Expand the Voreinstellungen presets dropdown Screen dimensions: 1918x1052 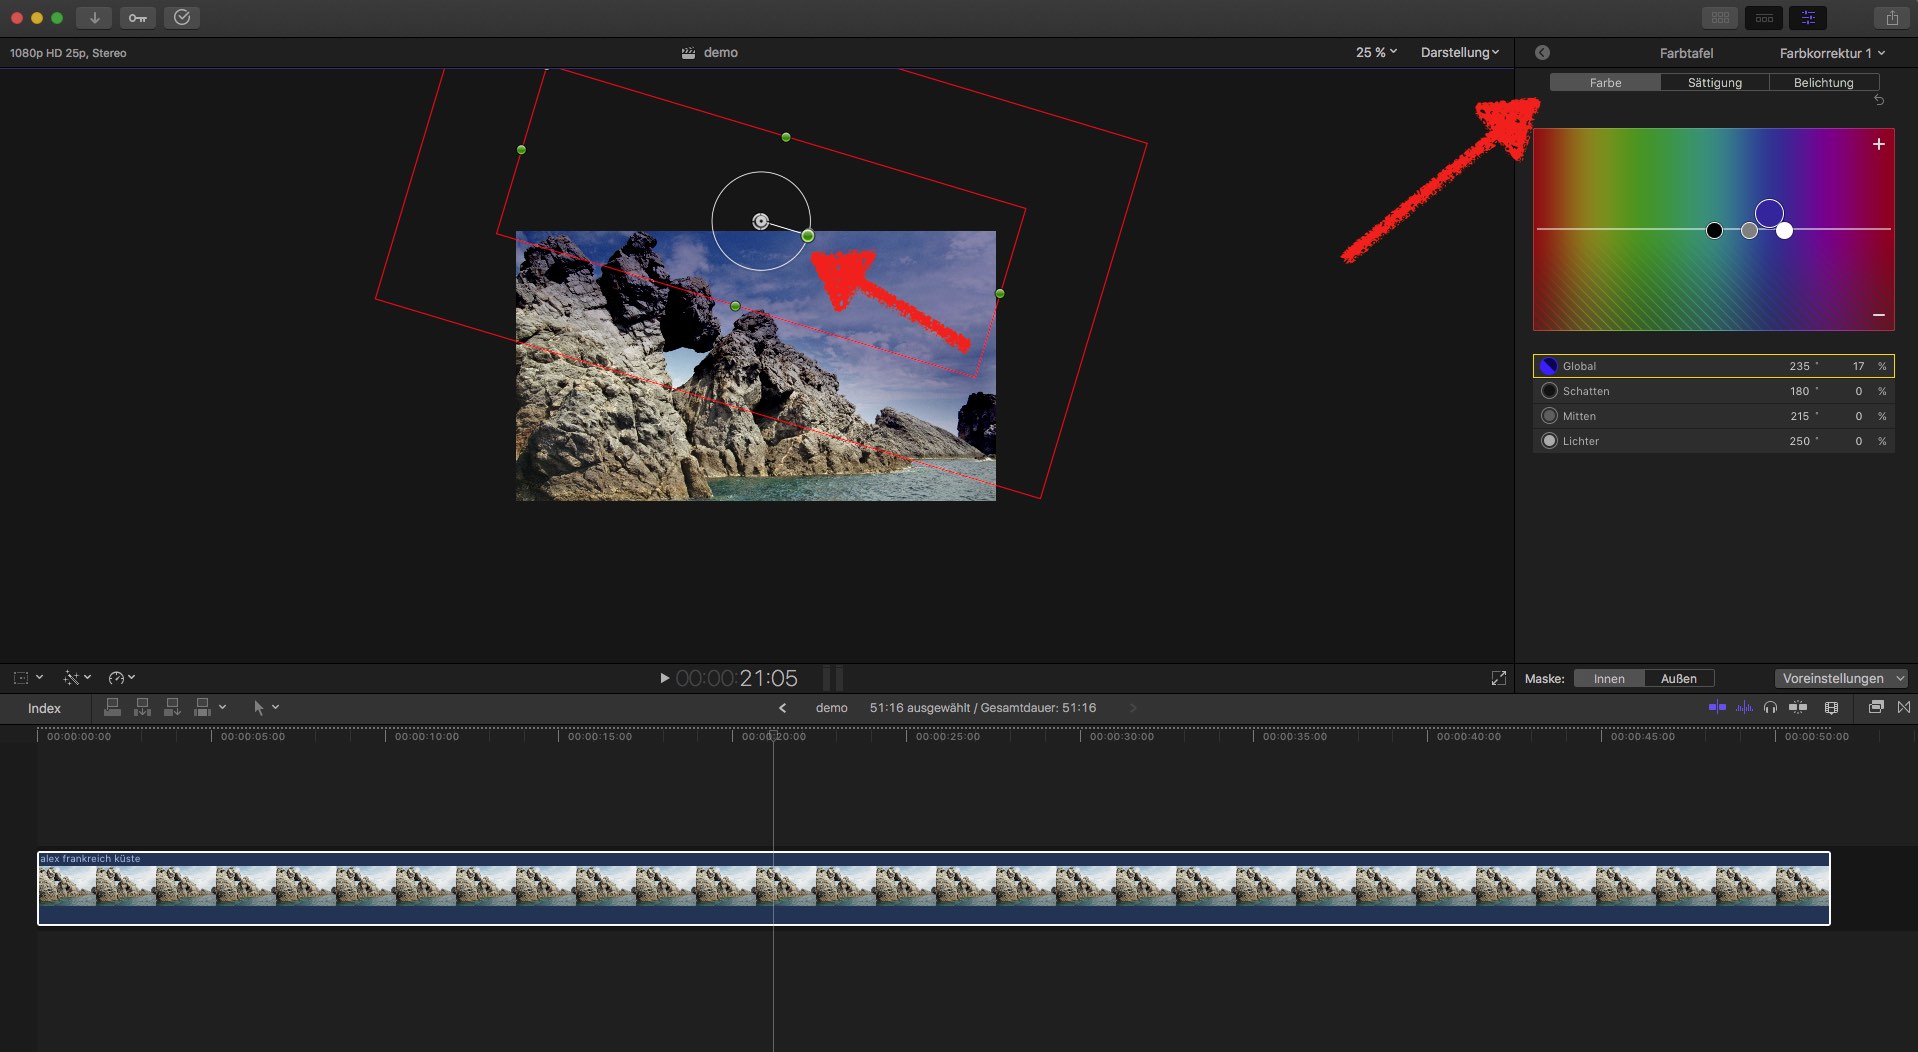pos(1842,679)
